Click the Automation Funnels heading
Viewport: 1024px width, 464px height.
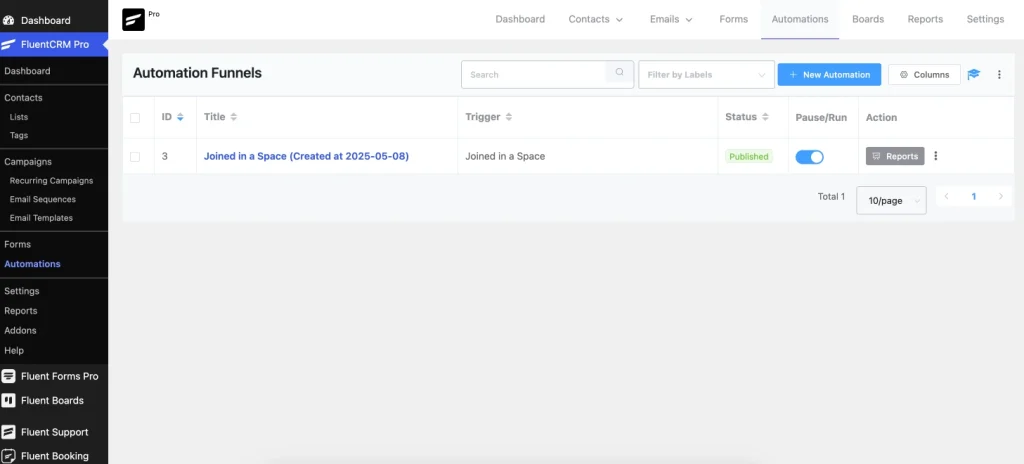(x=197, y=73)
